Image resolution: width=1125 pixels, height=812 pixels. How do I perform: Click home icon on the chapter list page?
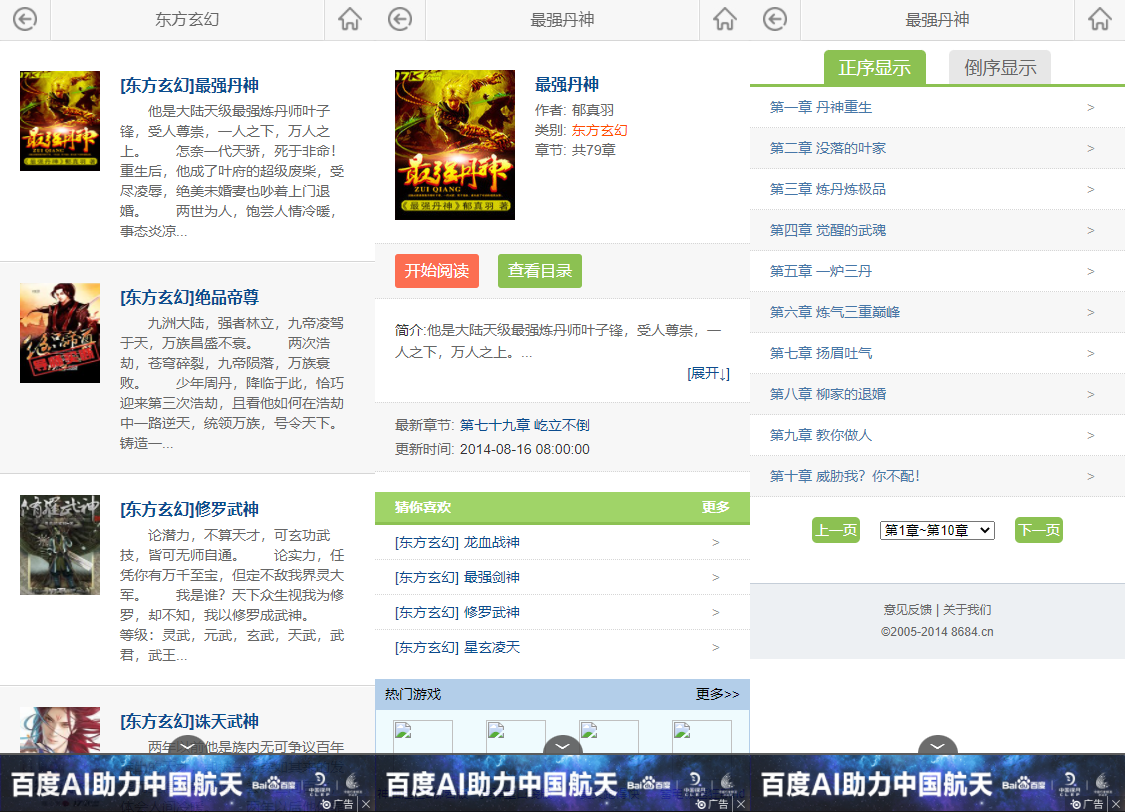[1099, 19]
